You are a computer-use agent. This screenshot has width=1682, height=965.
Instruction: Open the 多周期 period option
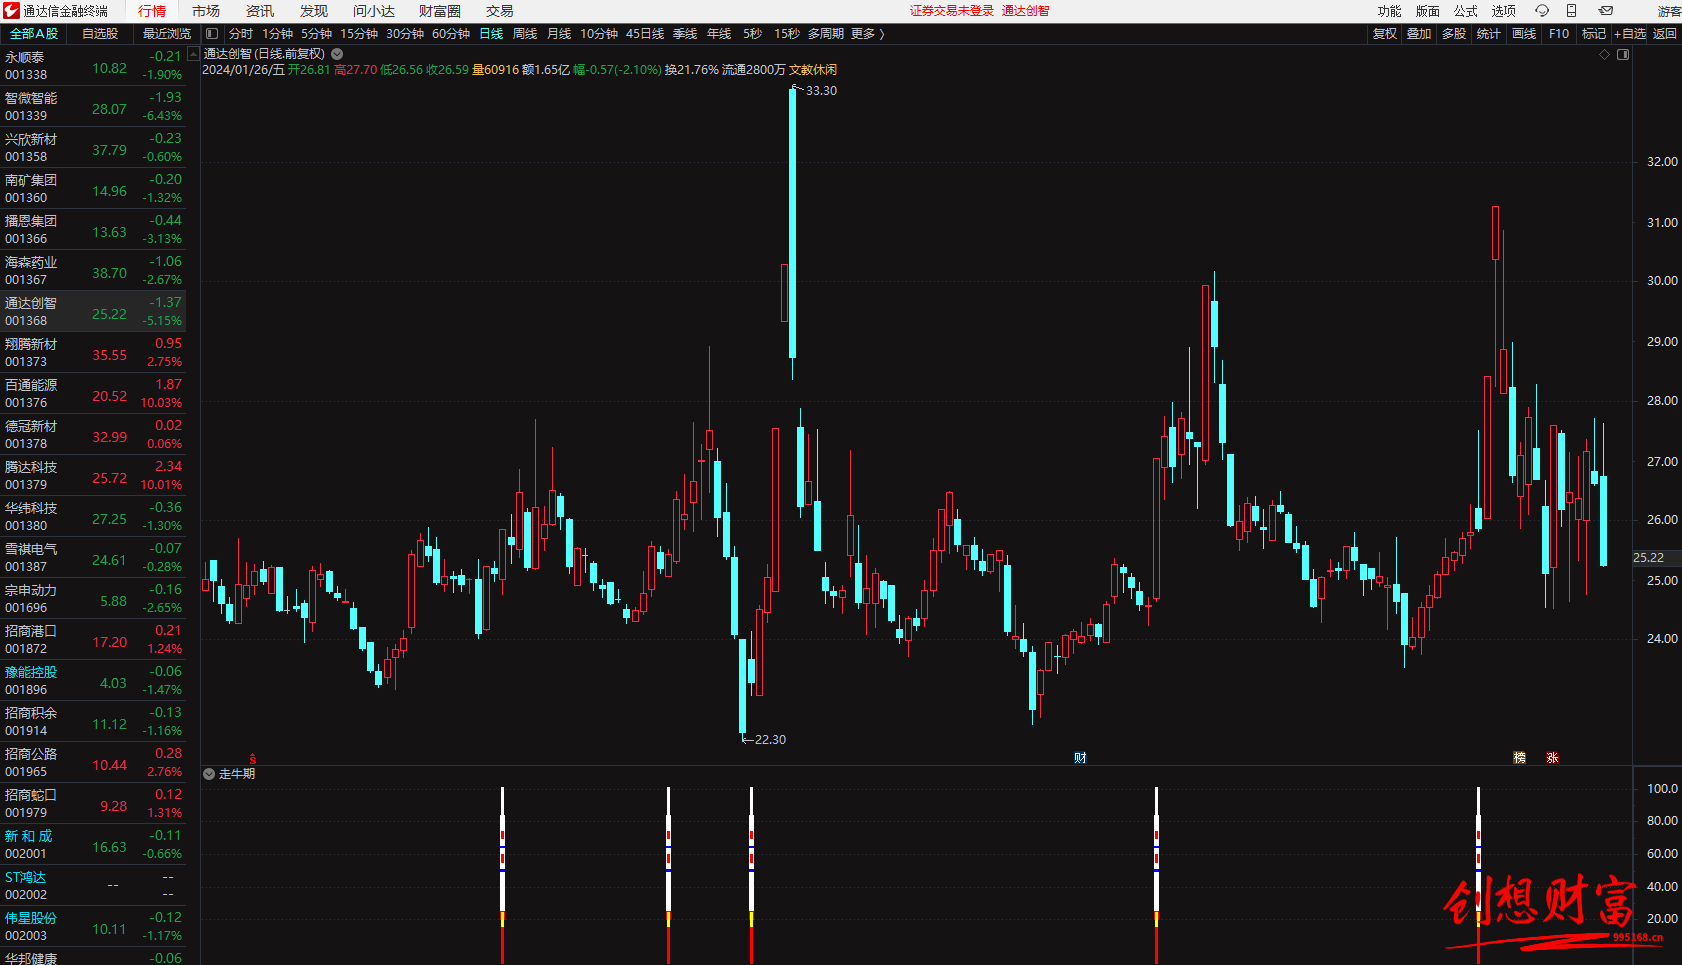point(826,34)
